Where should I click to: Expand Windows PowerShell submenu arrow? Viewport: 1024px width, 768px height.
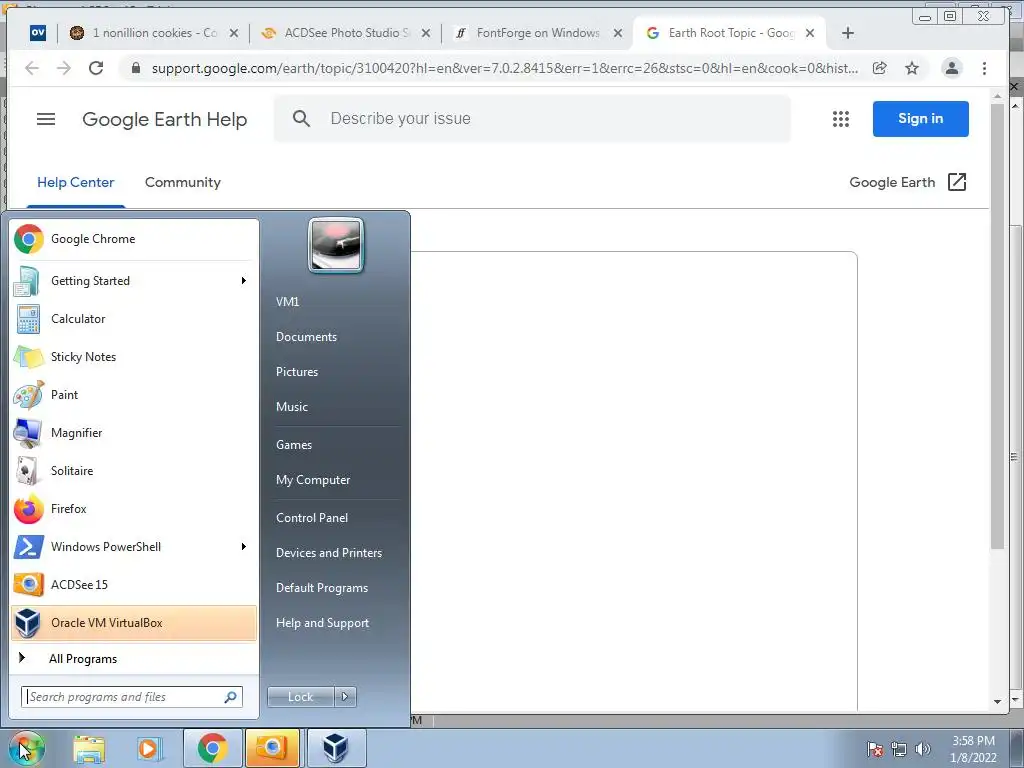pyautogui.click(x=243, y=547)
